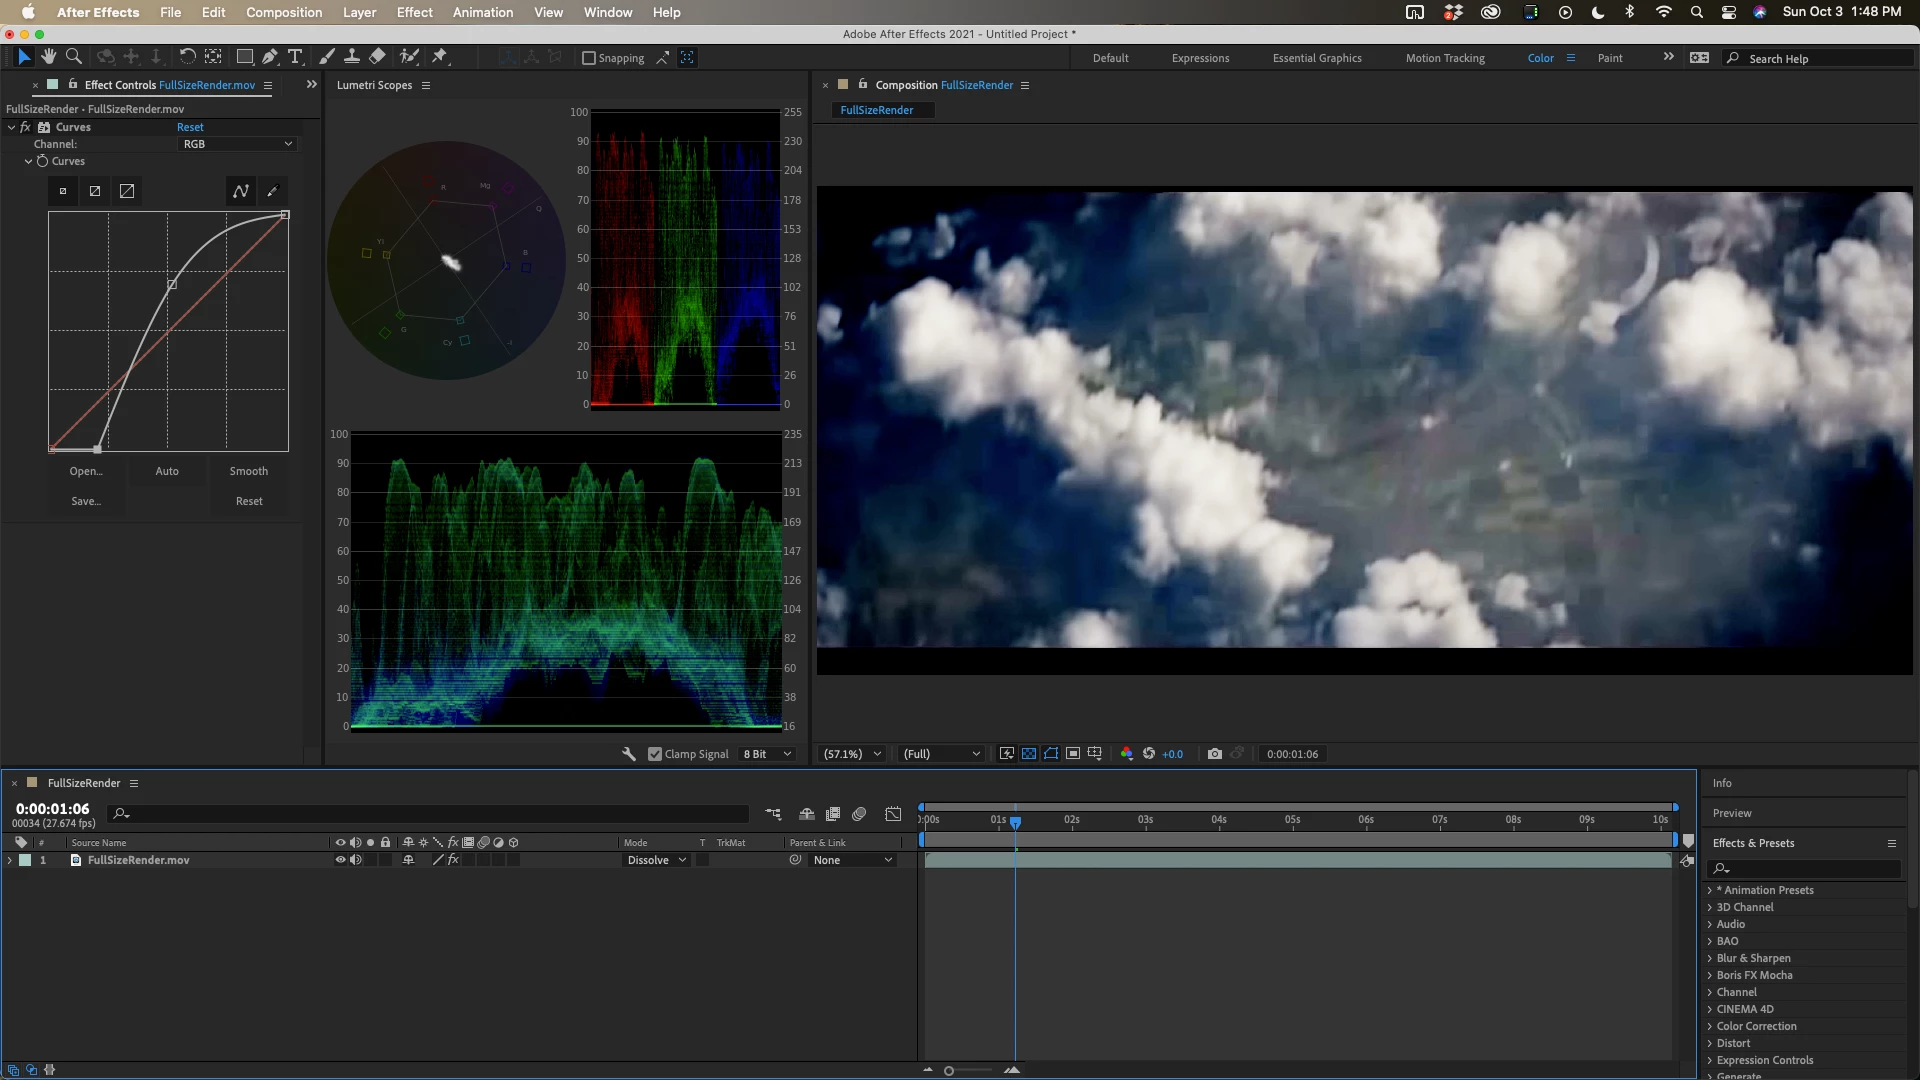Open the Composition menu

tap(283, 12)
